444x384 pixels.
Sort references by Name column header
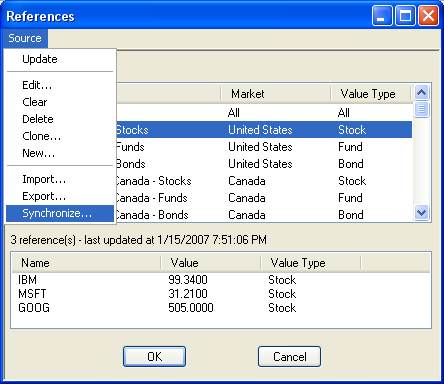(86, 263)
